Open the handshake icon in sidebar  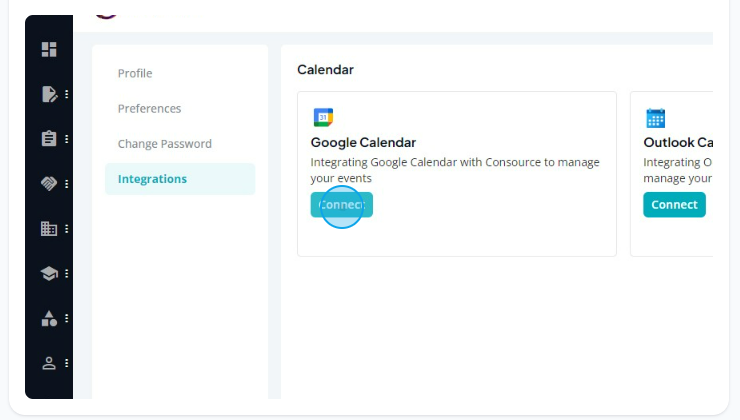click(49, 183)
